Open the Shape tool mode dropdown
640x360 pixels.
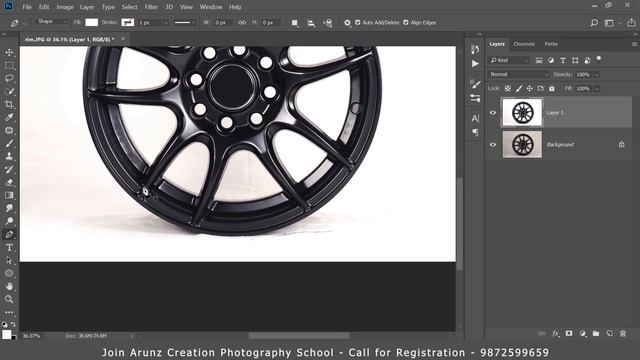coord(52,21)
